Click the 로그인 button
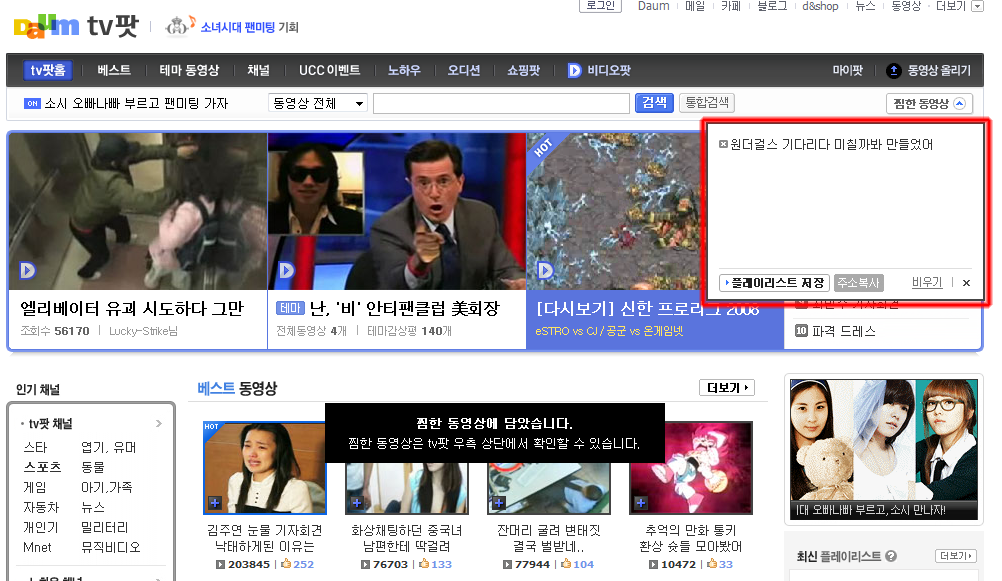Screen dimensions: 1002x581 click(600, 6)
